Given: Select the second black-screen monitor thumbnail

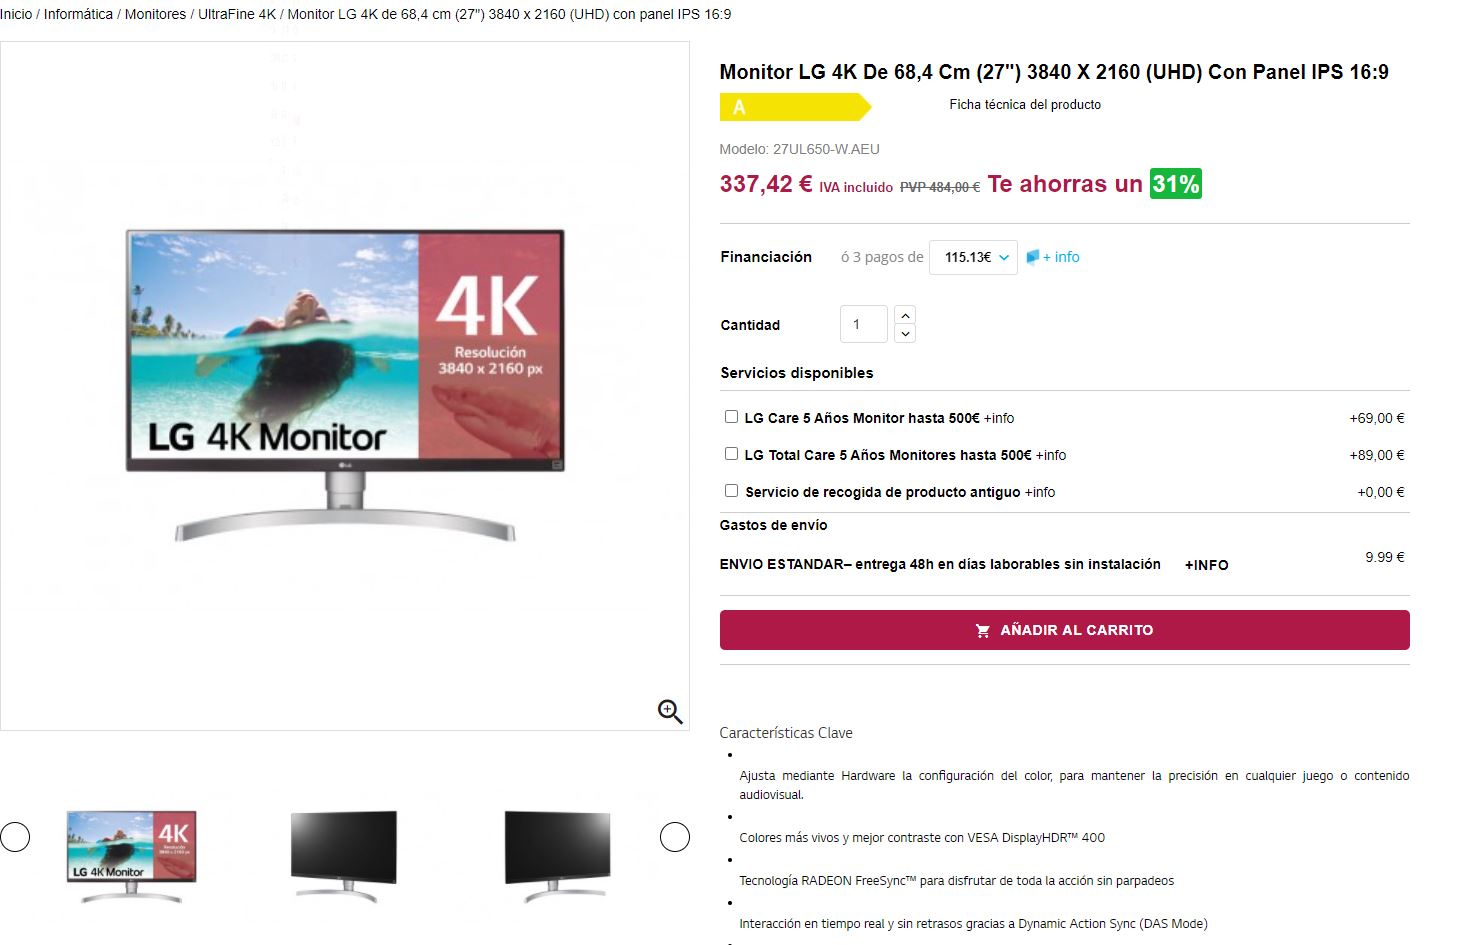Looking at the screenshot, I should pyautogui.click(x=558, y=857).
